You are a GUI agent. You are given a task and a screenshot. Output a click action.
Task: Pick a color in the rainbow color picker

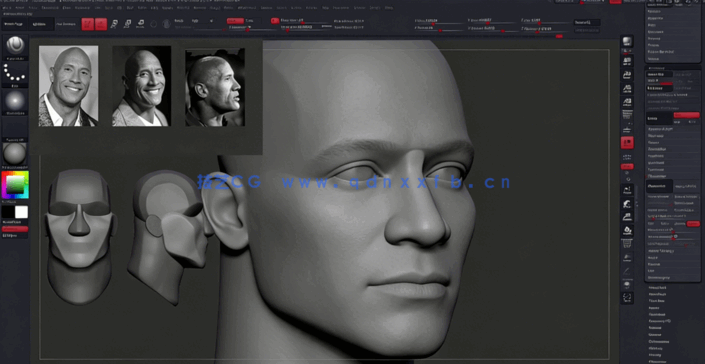[x=15, y=184]
